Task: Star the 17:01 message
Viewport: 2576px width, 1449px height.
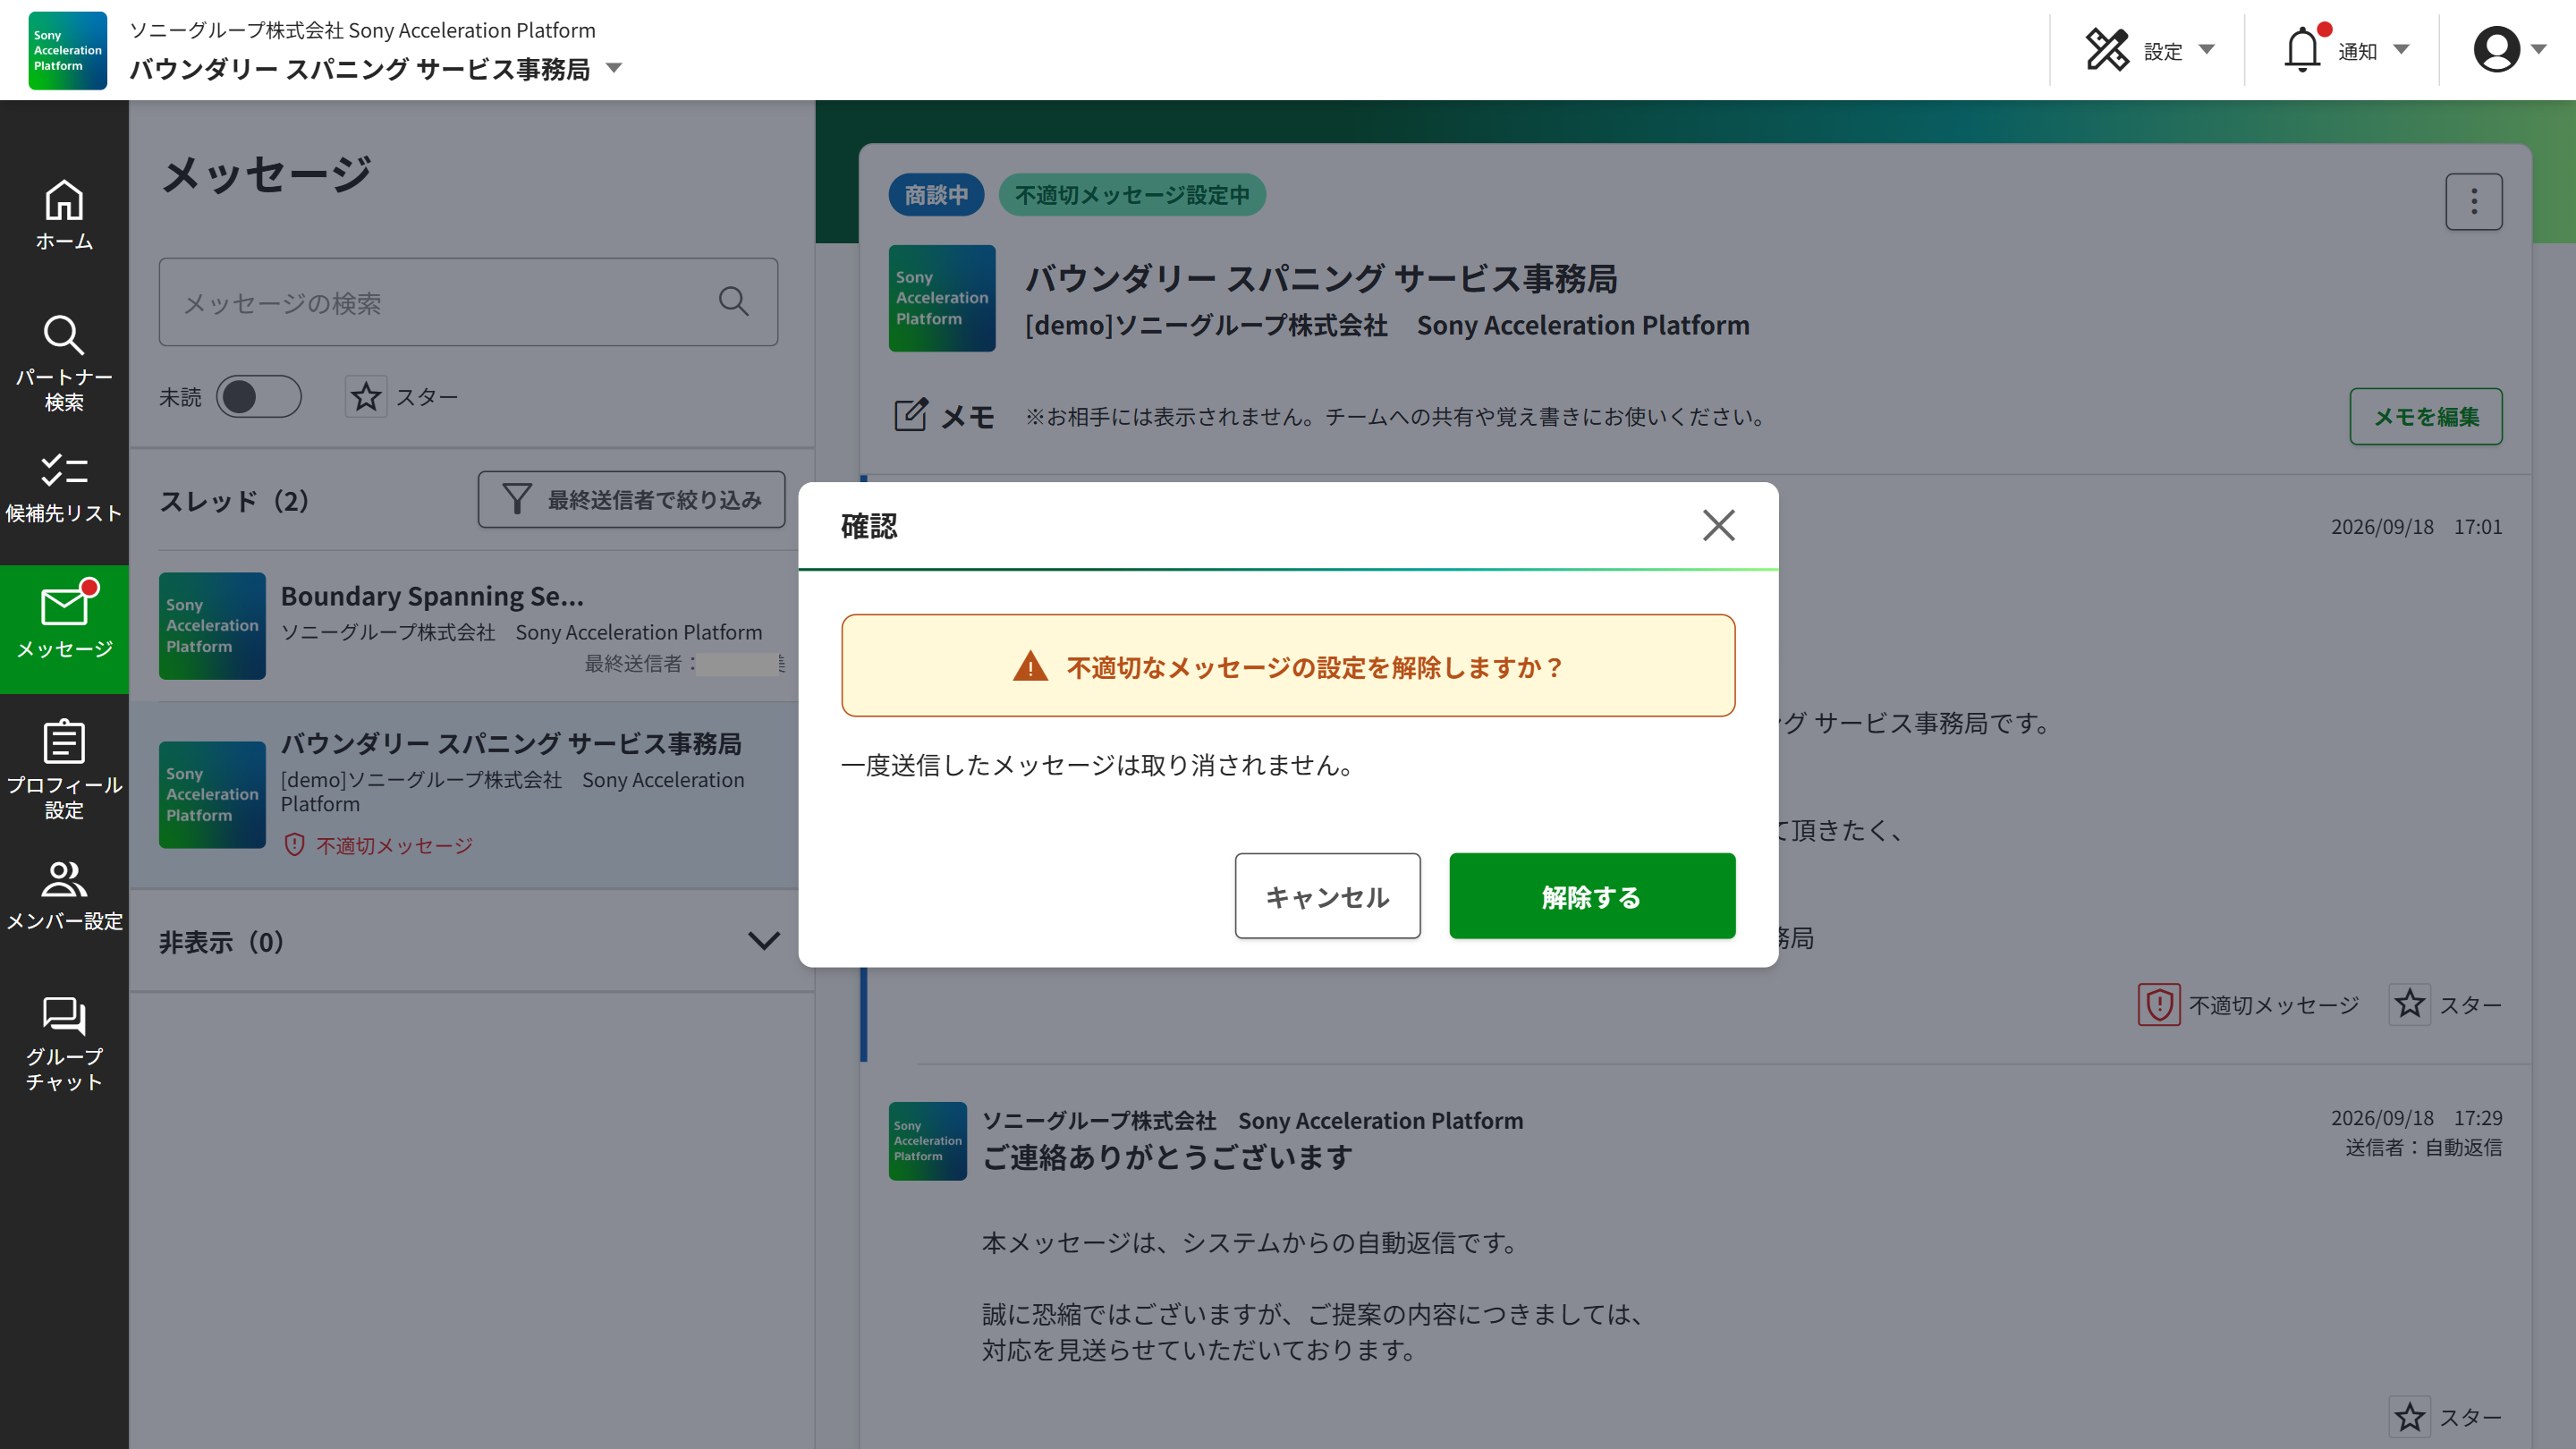Action: [x=2409, y=1004]
